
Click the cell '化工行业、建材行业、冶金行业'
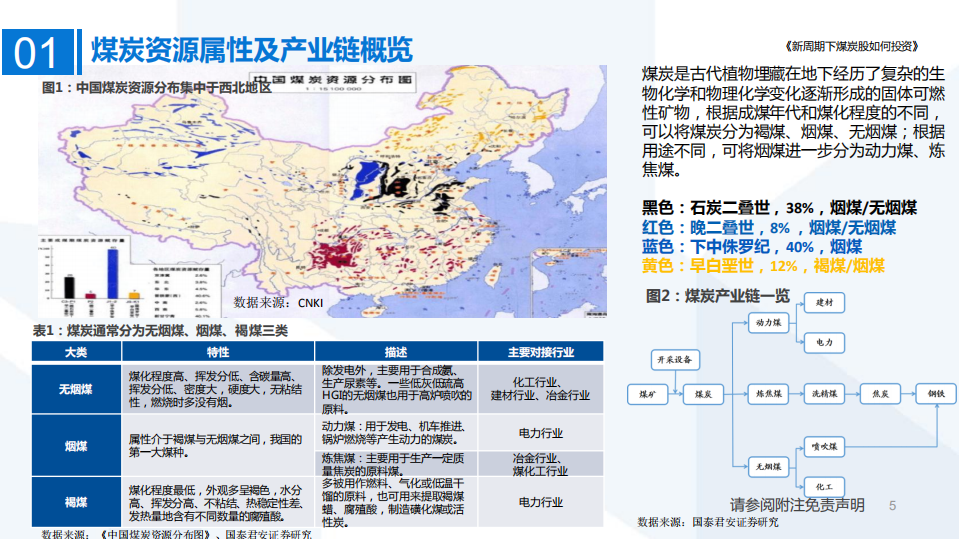pos(541,389)
